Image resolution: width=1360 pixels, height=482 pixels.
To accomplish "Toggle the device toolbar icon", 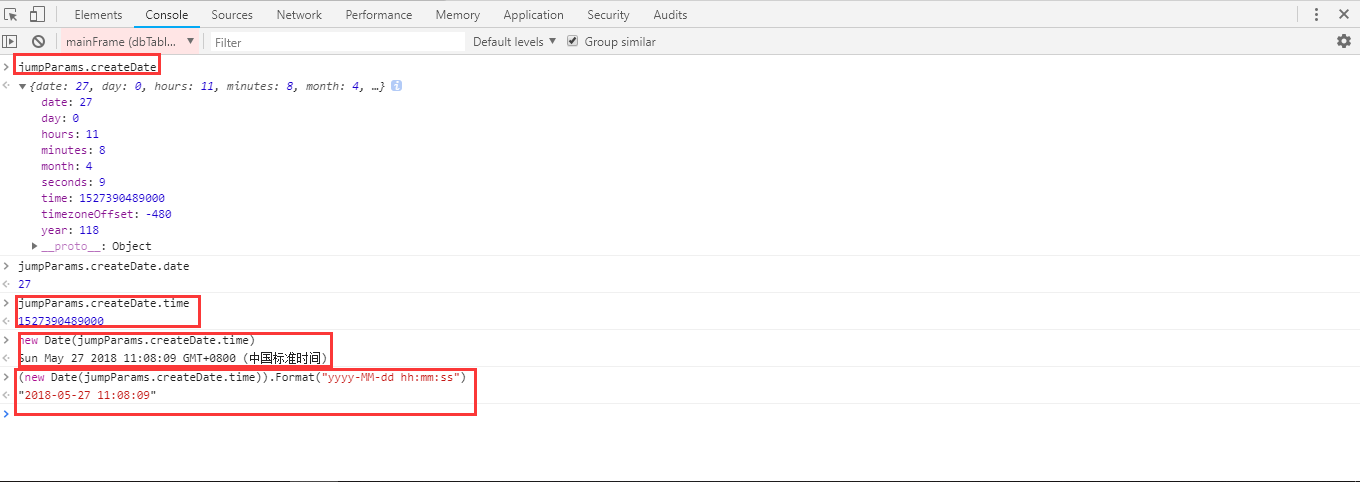I will coord(37,15).
